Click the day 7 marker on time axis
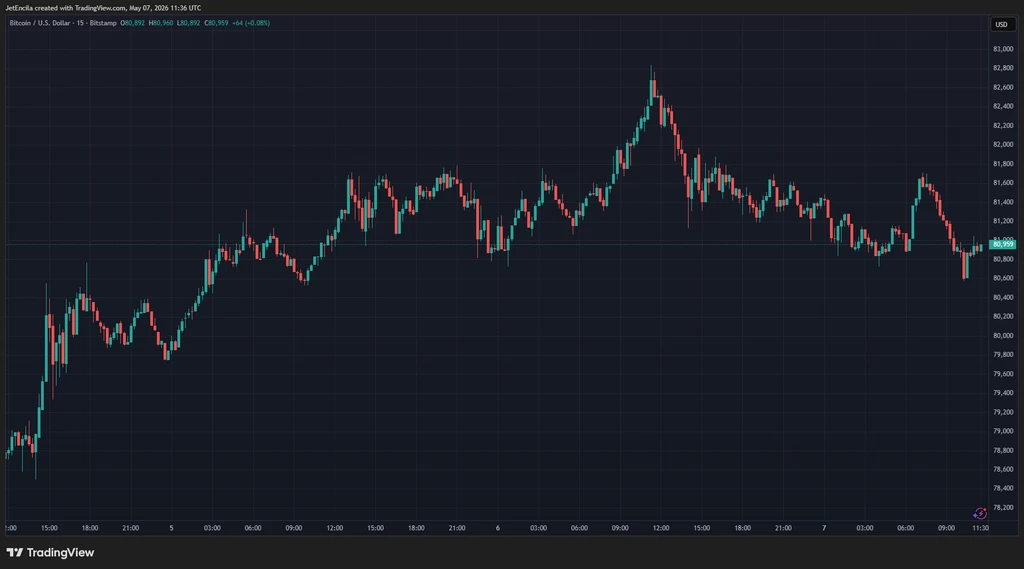The image size is (1024, 569). 824,528
